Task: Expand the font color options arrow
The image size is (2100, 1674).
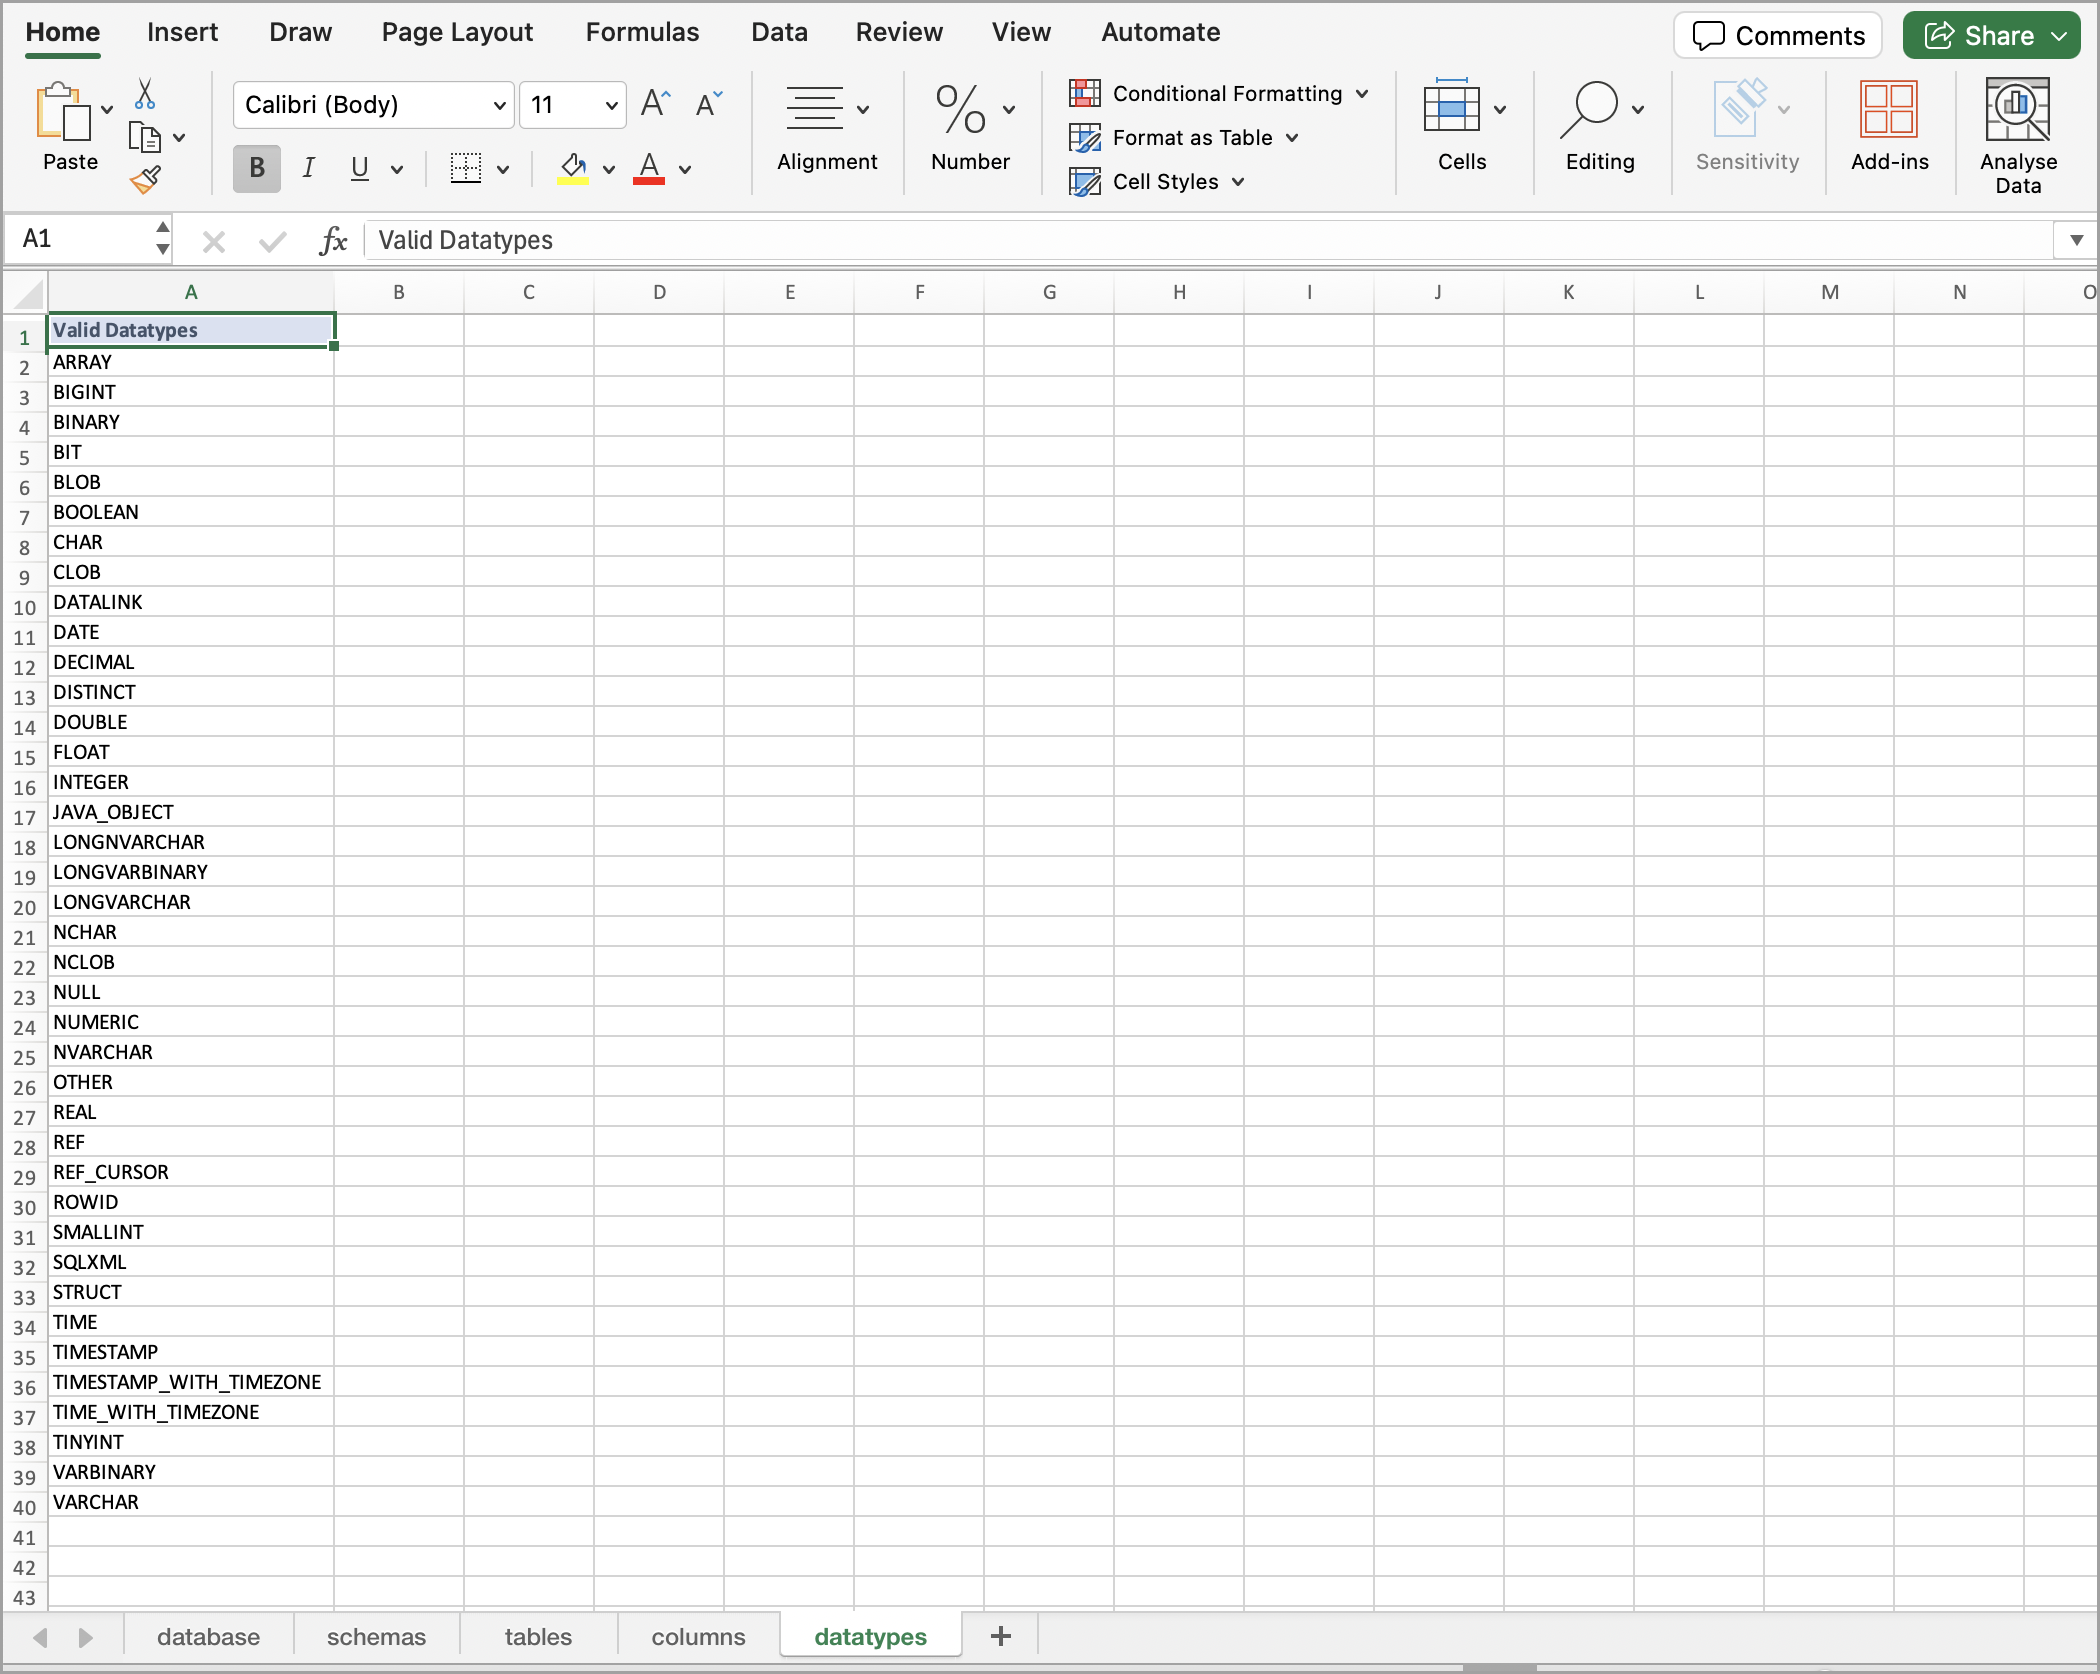Action: point(685,169)
